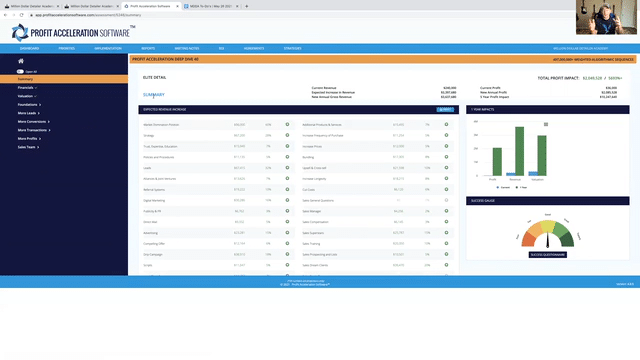The height and width of the screenshot is (360, 640).
Task: Open the Priorities nav item
Action: pos(67,49)
